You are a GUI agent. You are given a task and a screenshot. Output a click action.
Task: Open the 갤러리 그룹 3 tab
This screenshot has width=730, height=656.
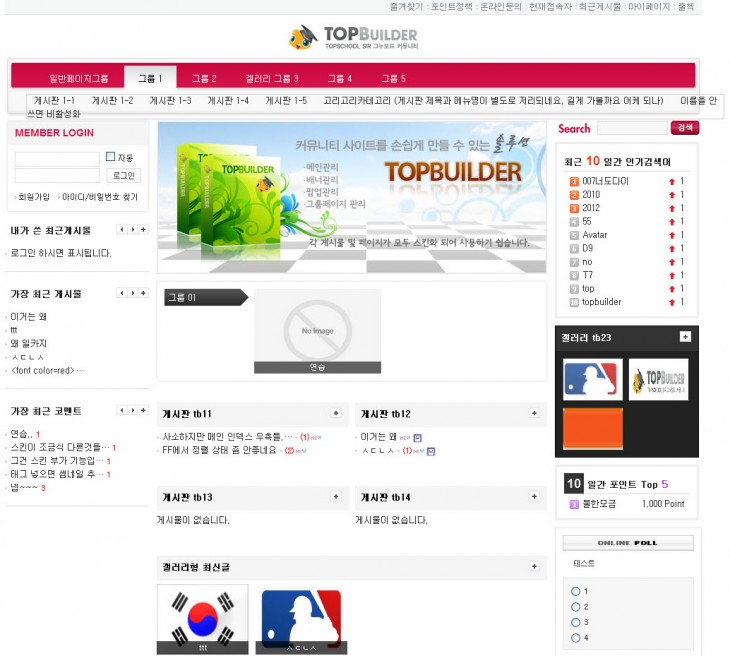pyautogui.click(x=272, y=78)
